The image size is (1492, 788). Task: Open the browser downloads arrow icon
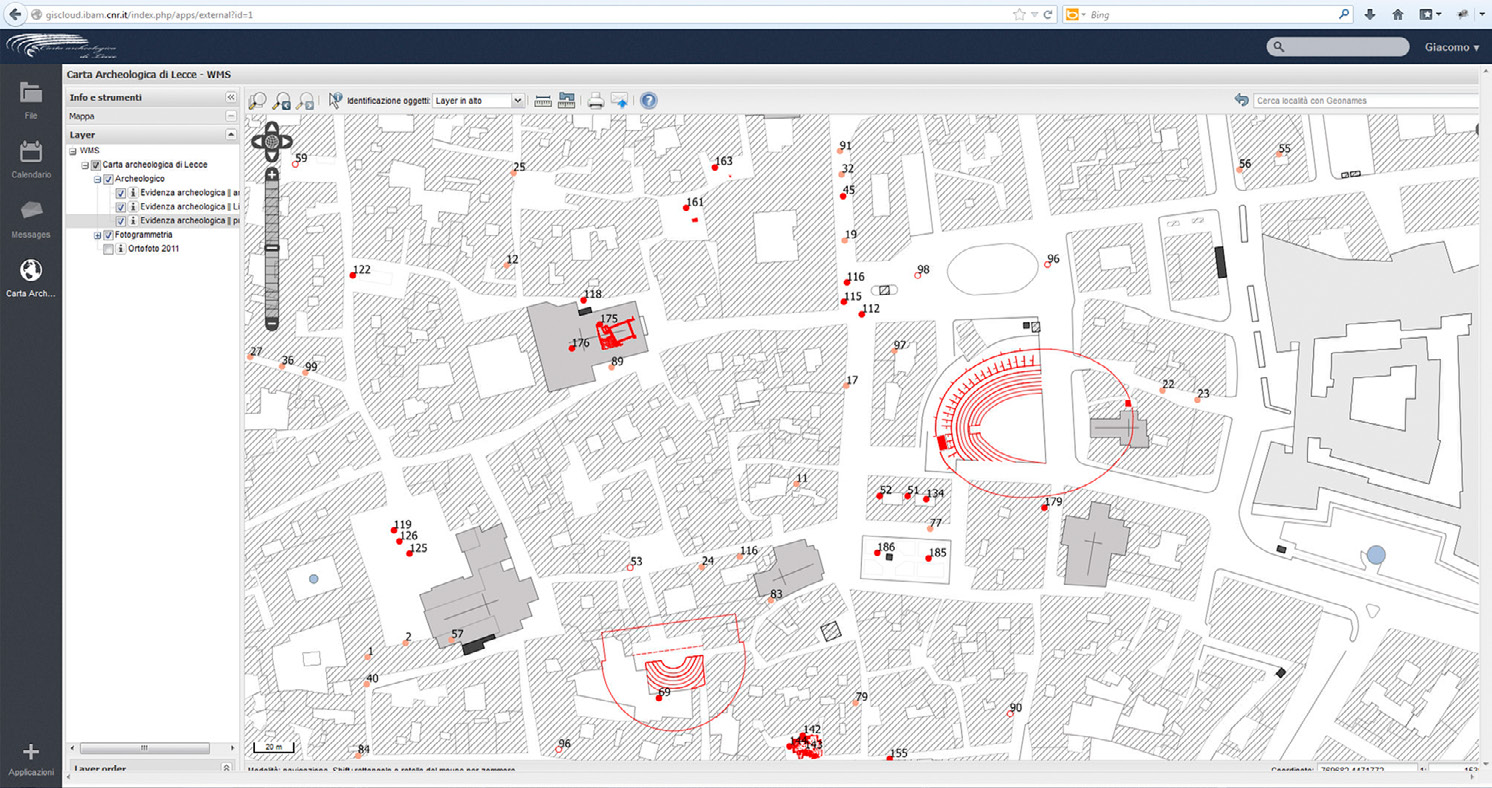pos(1370,15)
